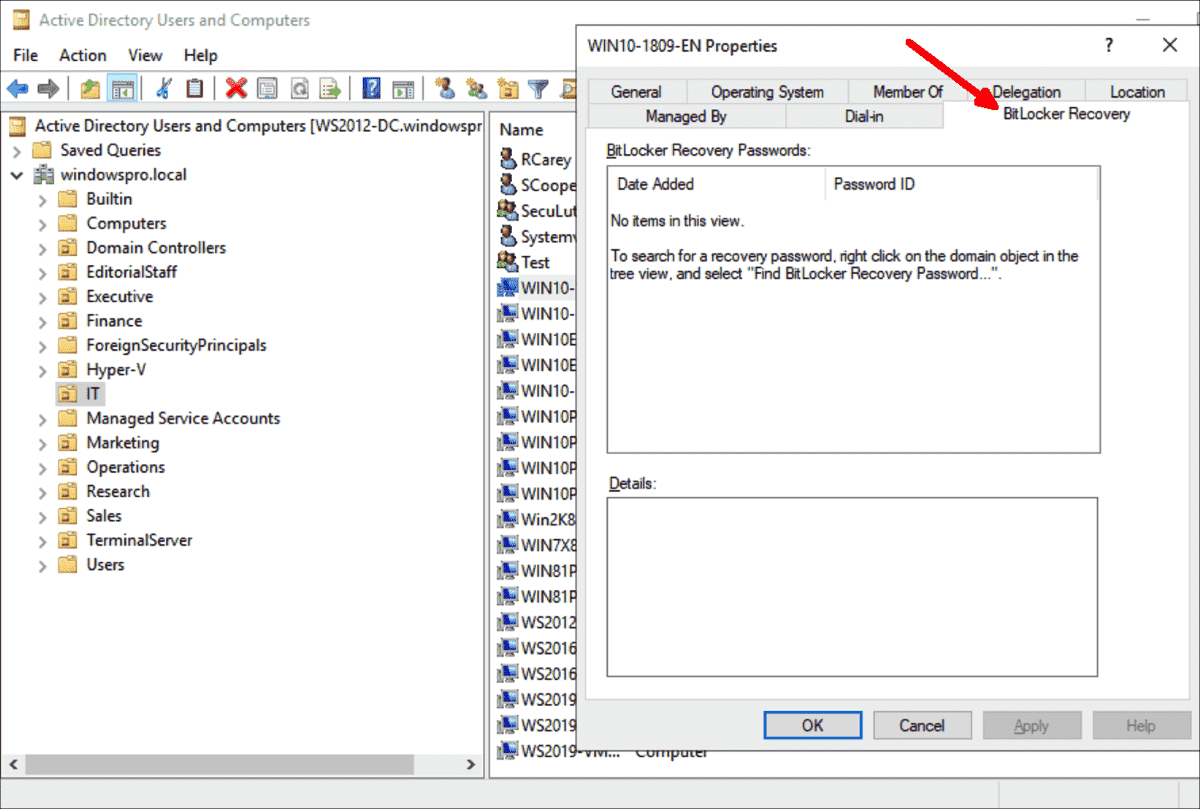The height and width of the screenshot is (809, 1200).
Task: Delete selected object with red X icon
Action: point(235,88)
